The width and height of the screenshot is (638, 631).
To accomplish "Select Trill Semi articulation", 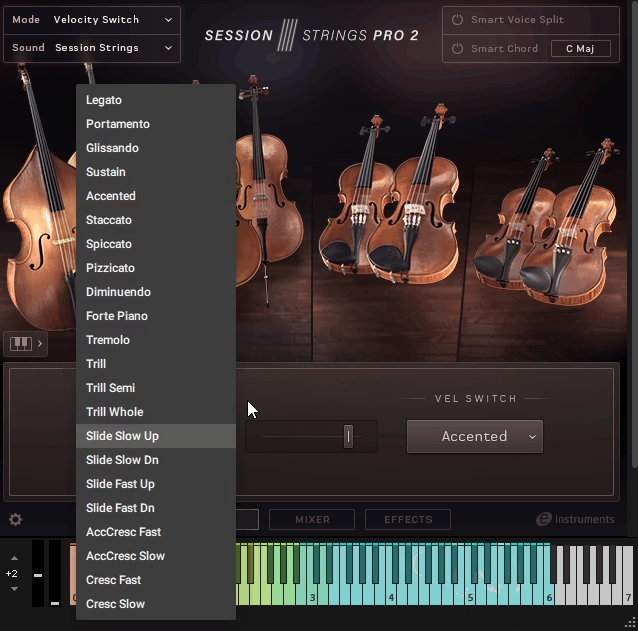I will tap(156, 388).
